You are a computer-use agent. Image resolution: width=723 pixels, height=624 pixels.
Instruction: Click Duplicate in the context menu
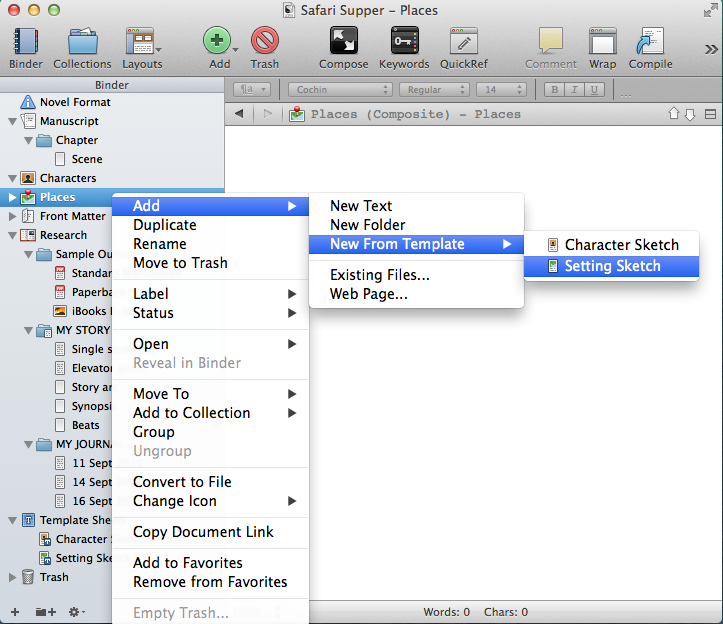click(210, 225)
